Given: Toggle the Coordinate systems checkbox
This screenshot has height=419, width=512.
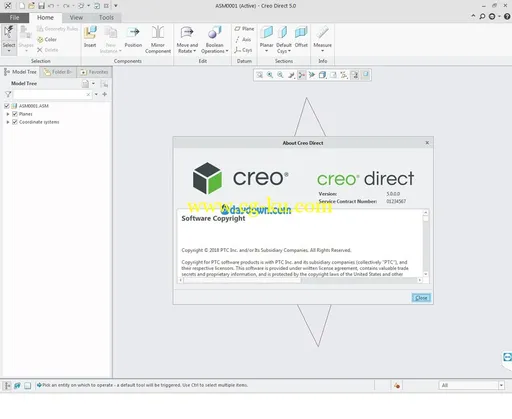Looking at the screenshot, I should pyautogui.click(x=15, y=122).
